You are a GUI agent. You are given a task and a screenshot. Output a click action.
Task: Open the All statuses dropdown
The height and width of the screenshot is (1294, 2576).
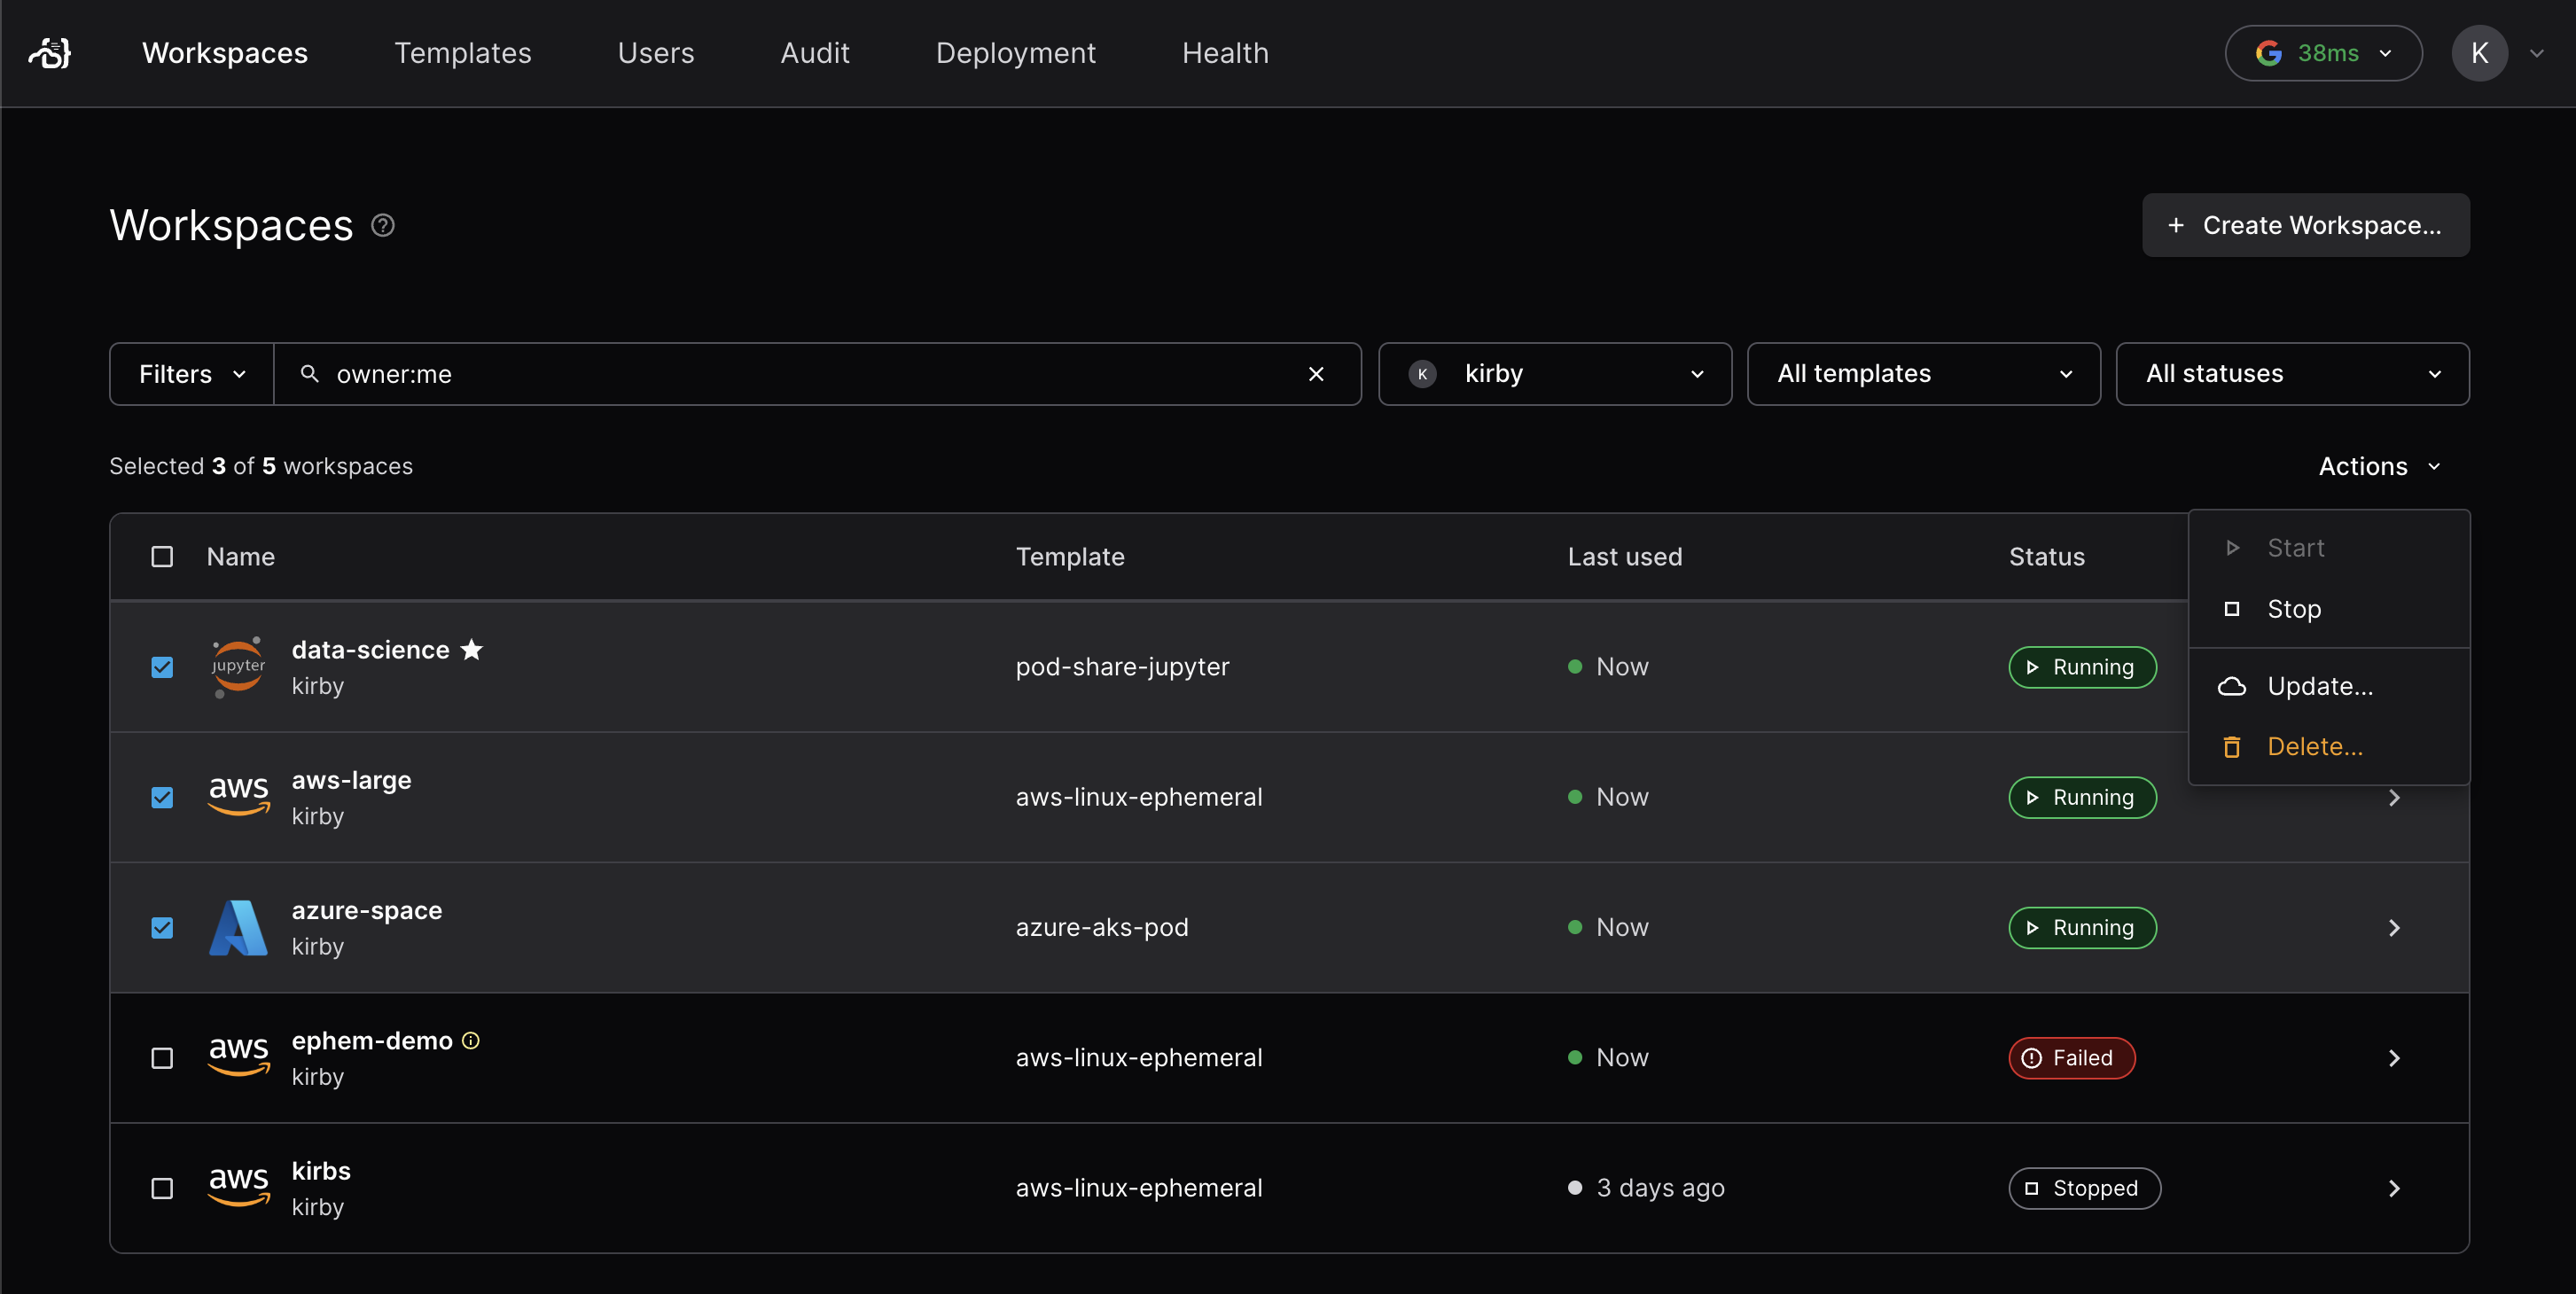(x=2292, y=373)
